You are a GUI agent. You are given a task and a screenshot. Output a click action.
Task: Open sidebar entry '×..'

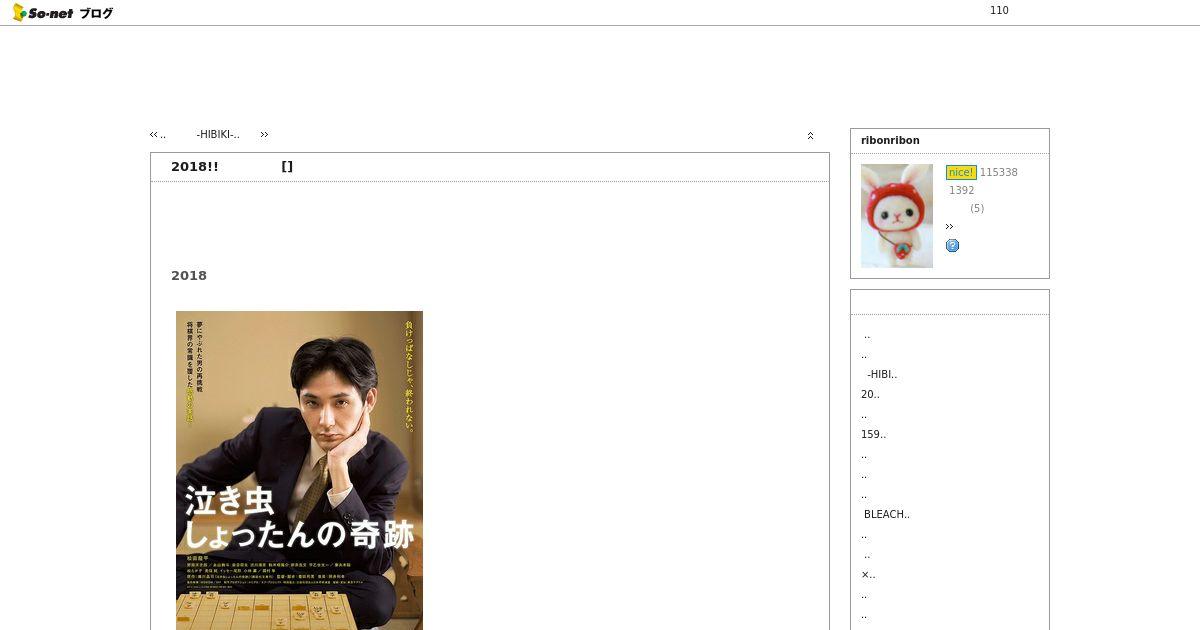click(868, 574)
